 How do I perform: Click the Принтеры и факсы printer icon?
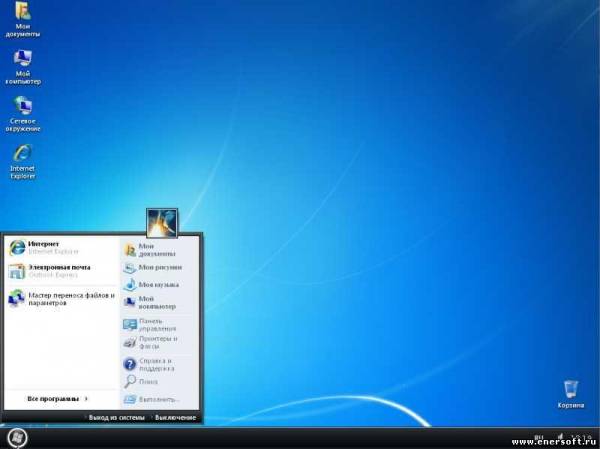(130, 342)
